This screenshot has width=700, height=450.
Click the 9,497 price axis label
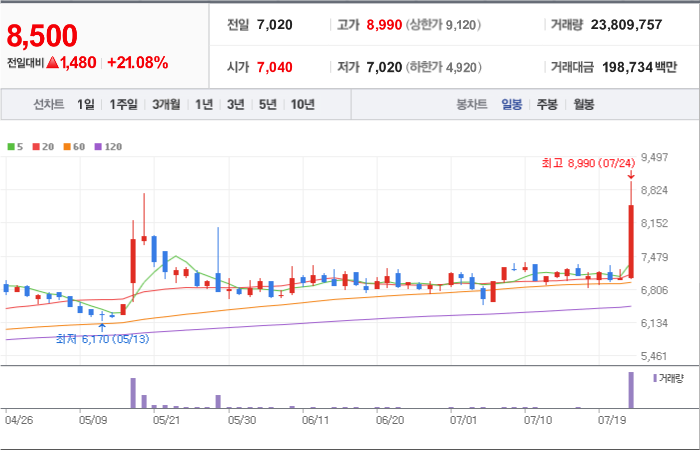(654, 157)
